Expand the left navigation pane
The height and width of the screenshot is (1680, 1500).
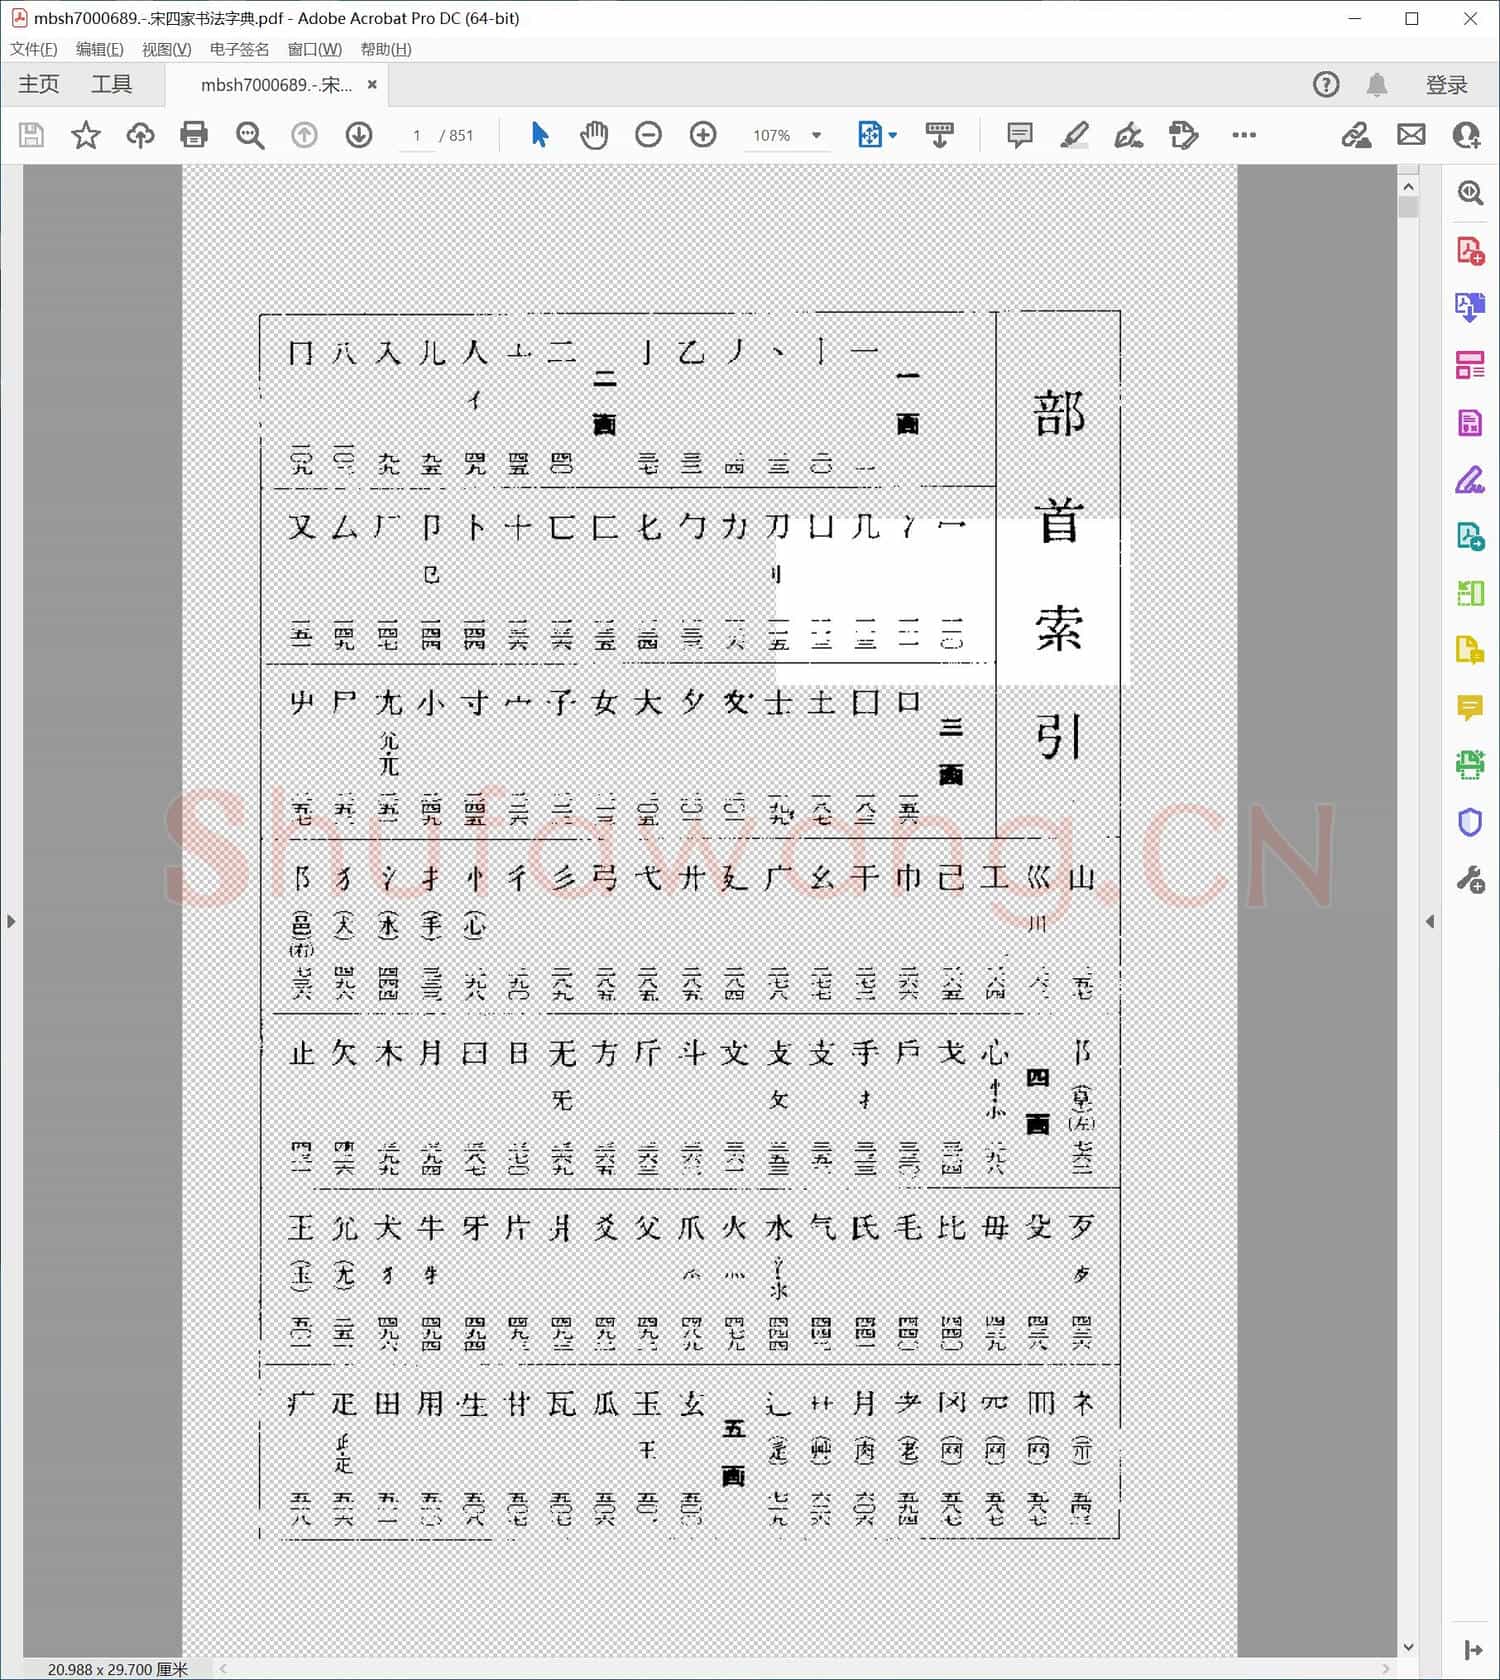click(11, 921)
